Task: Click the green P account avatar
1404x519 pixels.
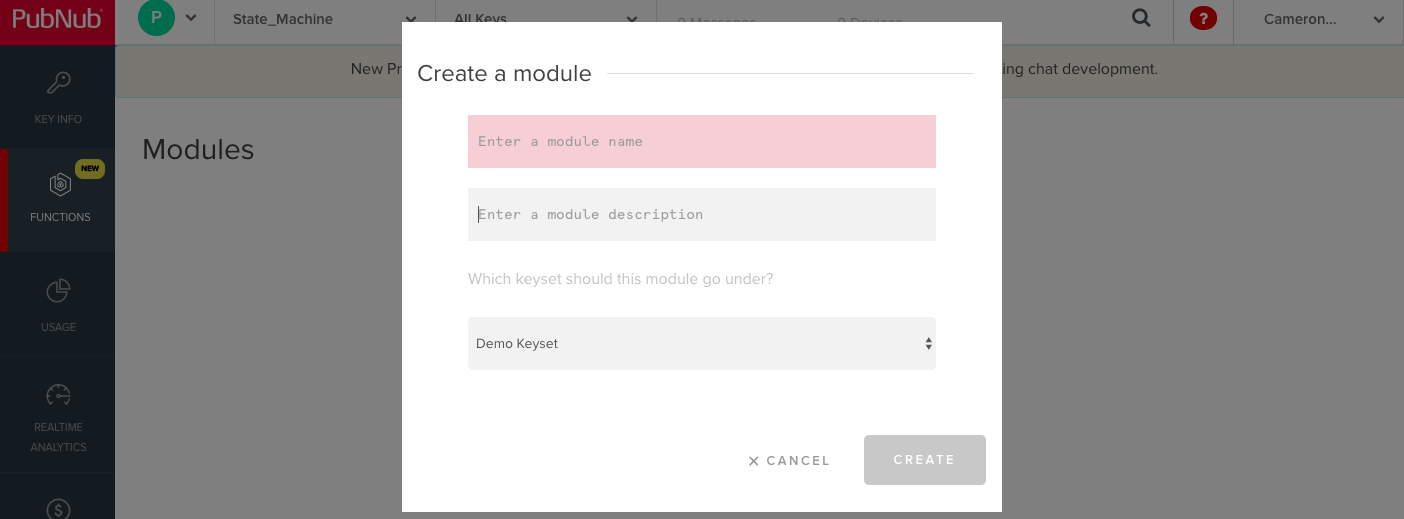Action: [156, 18]
